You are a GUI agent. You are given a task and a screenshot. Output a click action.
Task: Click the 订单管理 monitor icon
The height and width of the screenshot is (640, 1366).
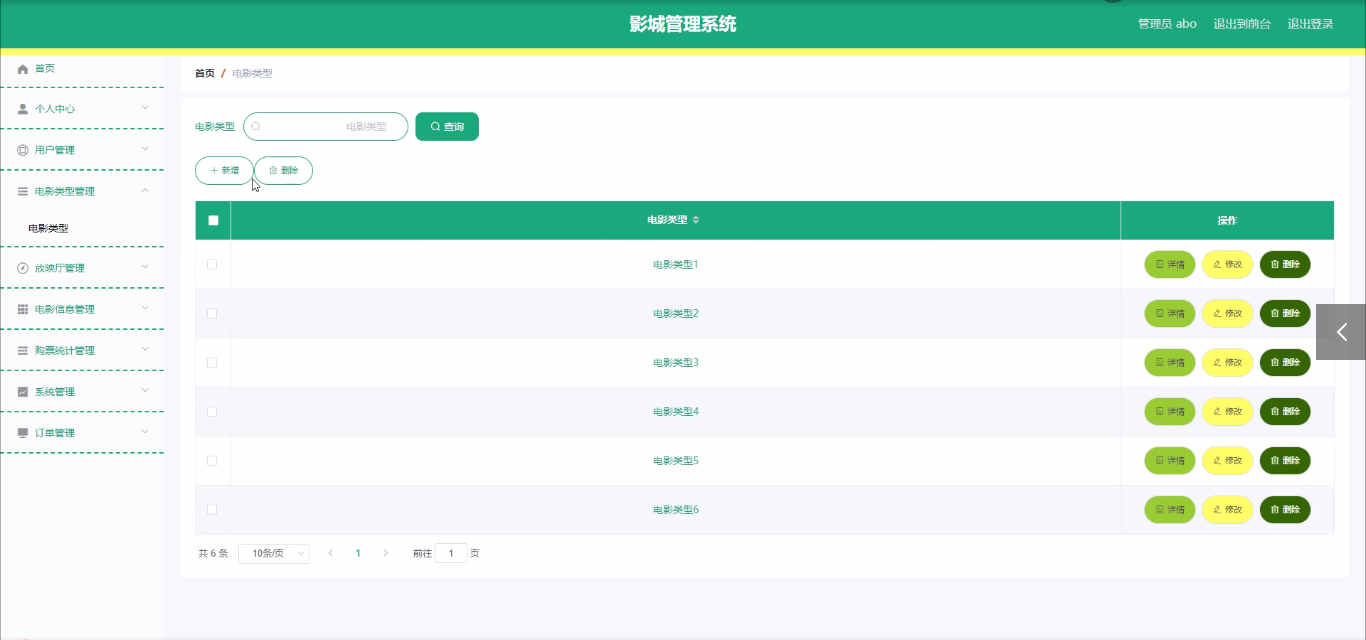[23, 433]
